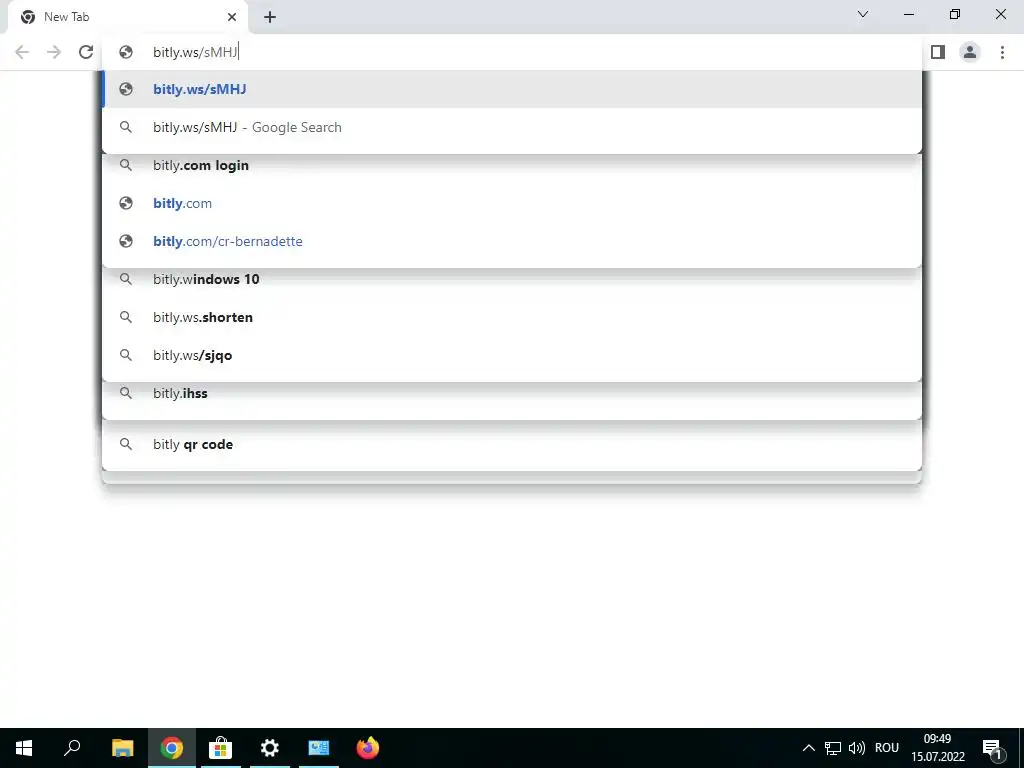This screenshot has width=1024, height=768.
Task: Click the globe icon beside bitly.com/cr-bernadette
Action: click(126, 241)
